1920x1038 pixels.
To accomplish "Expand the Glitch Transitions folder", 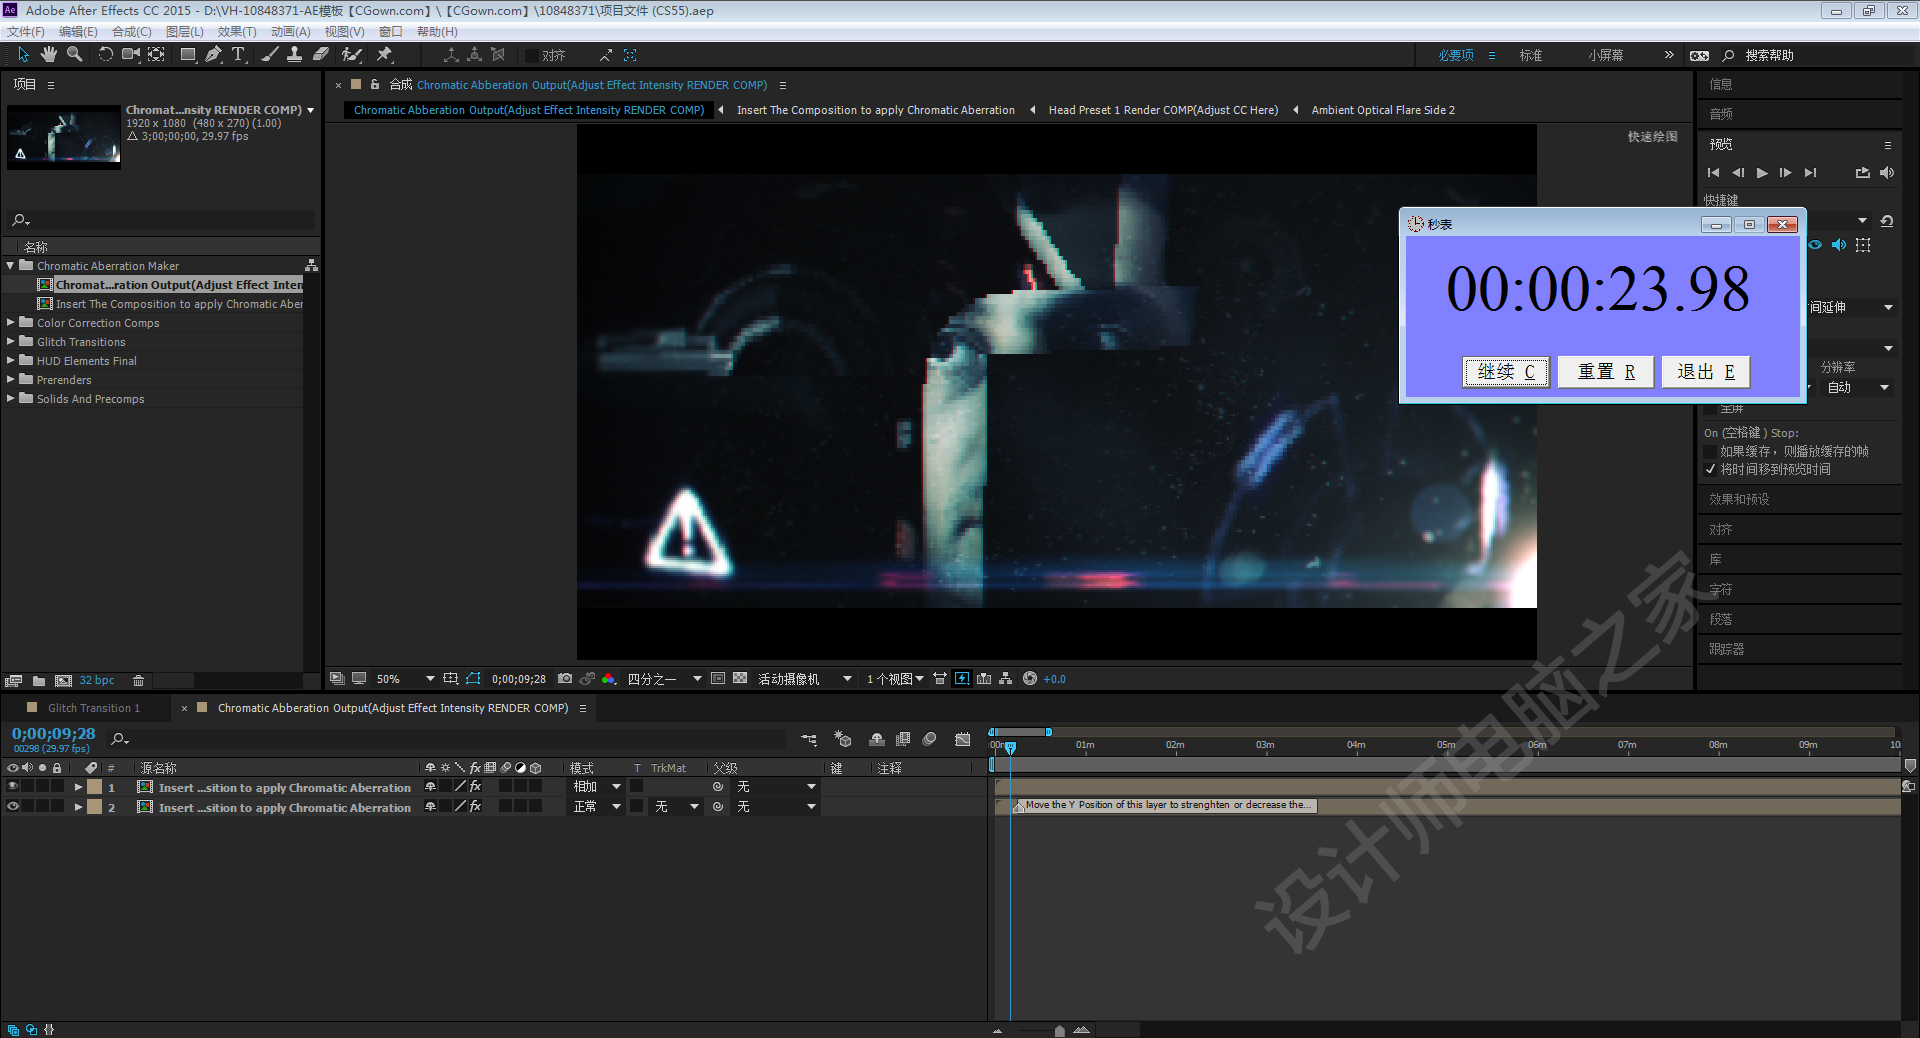I will click(11, 342).
